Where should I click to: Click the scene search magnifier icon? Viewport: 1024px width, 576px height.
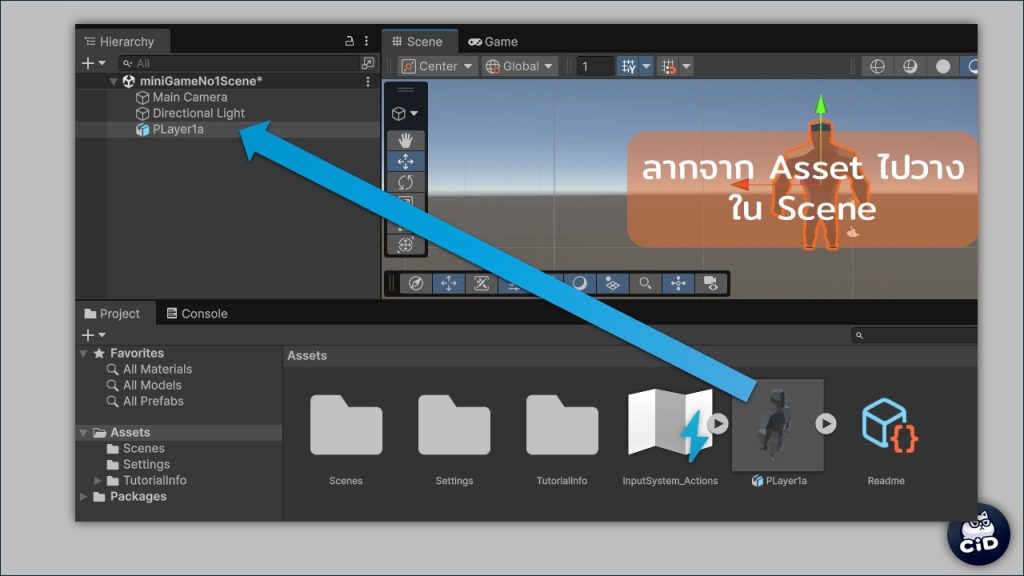click(645, 284)
